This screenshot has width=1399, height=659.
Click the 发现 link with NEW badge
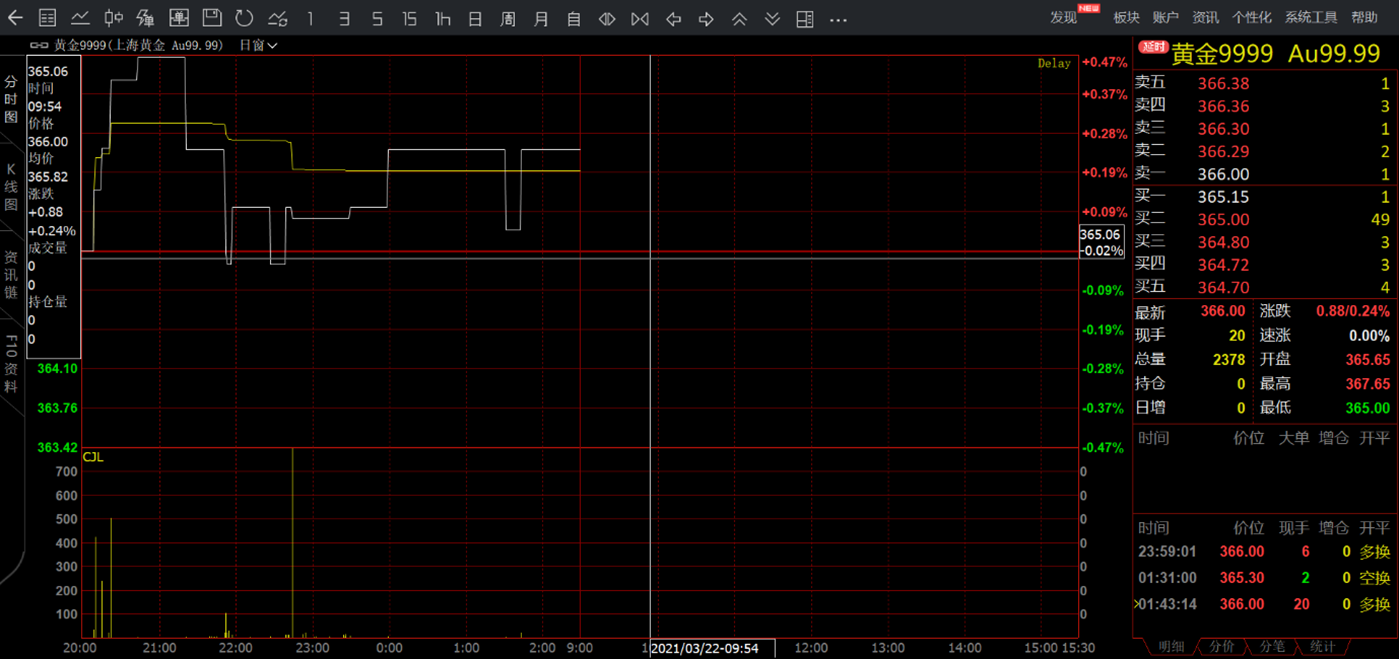click(x=1064, y=17)
